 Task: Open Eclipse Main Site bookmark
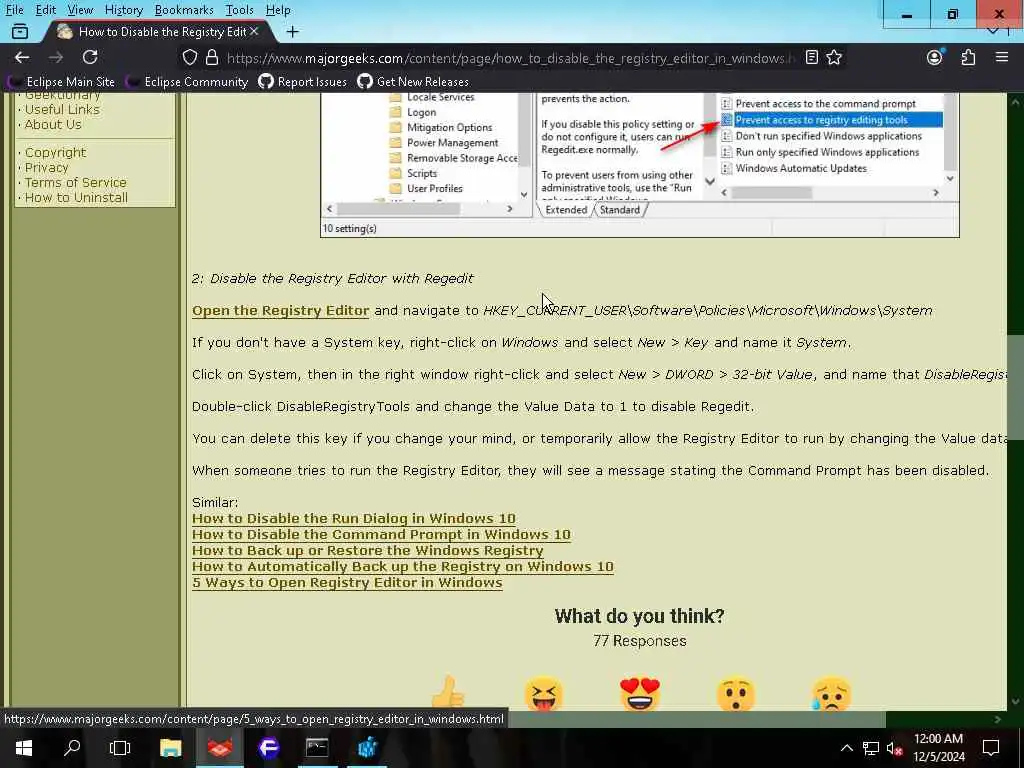(x=61, y=82)
